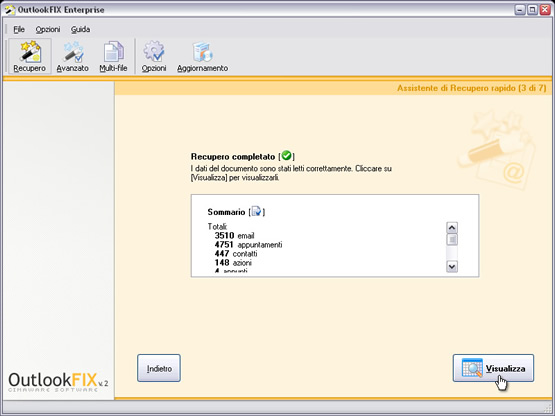This screenshot has height=416, width=555.
Task: Select the '447 contatti' summary line
Action: click(x=236, y=254)
